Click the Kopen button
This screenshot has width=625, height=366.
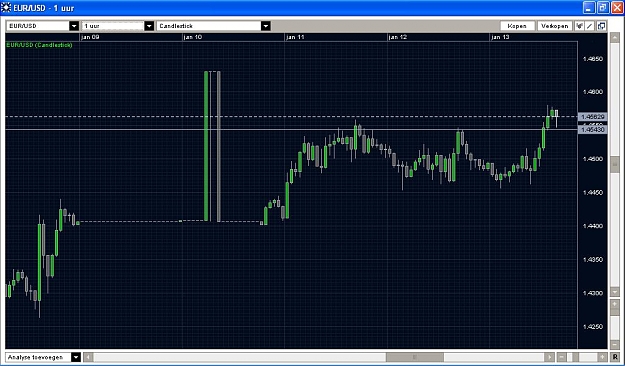pyautogui.click(x=517, y=26)
